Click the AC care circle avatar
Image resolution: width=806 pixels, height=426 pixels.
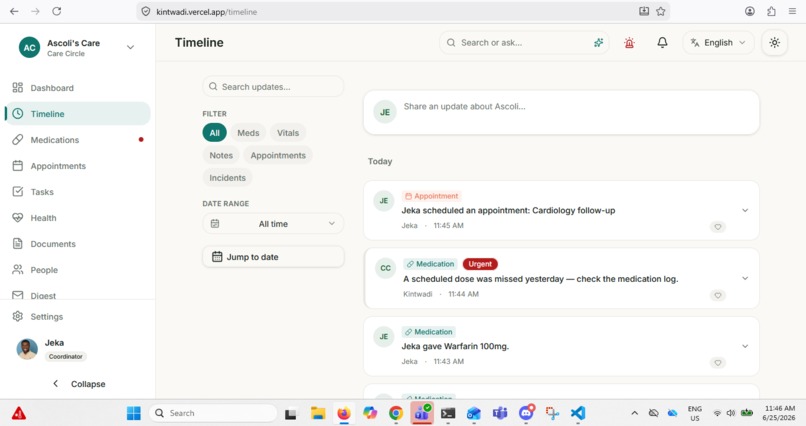[x=29, y=47]
